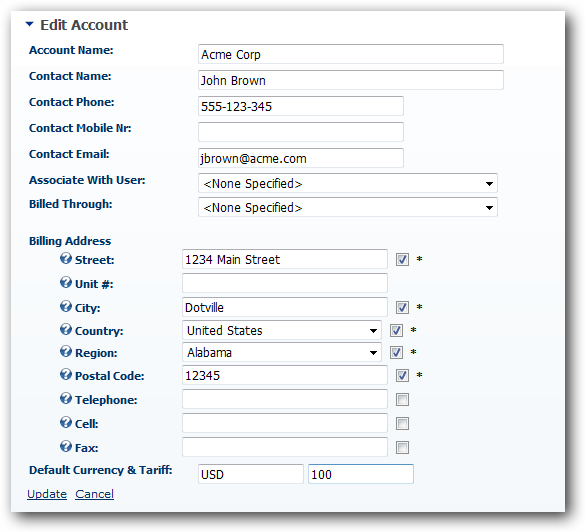Viewport: 585px width, 532px height.
Task: Open the help icon next to Telephone
Action: [66, 398]
